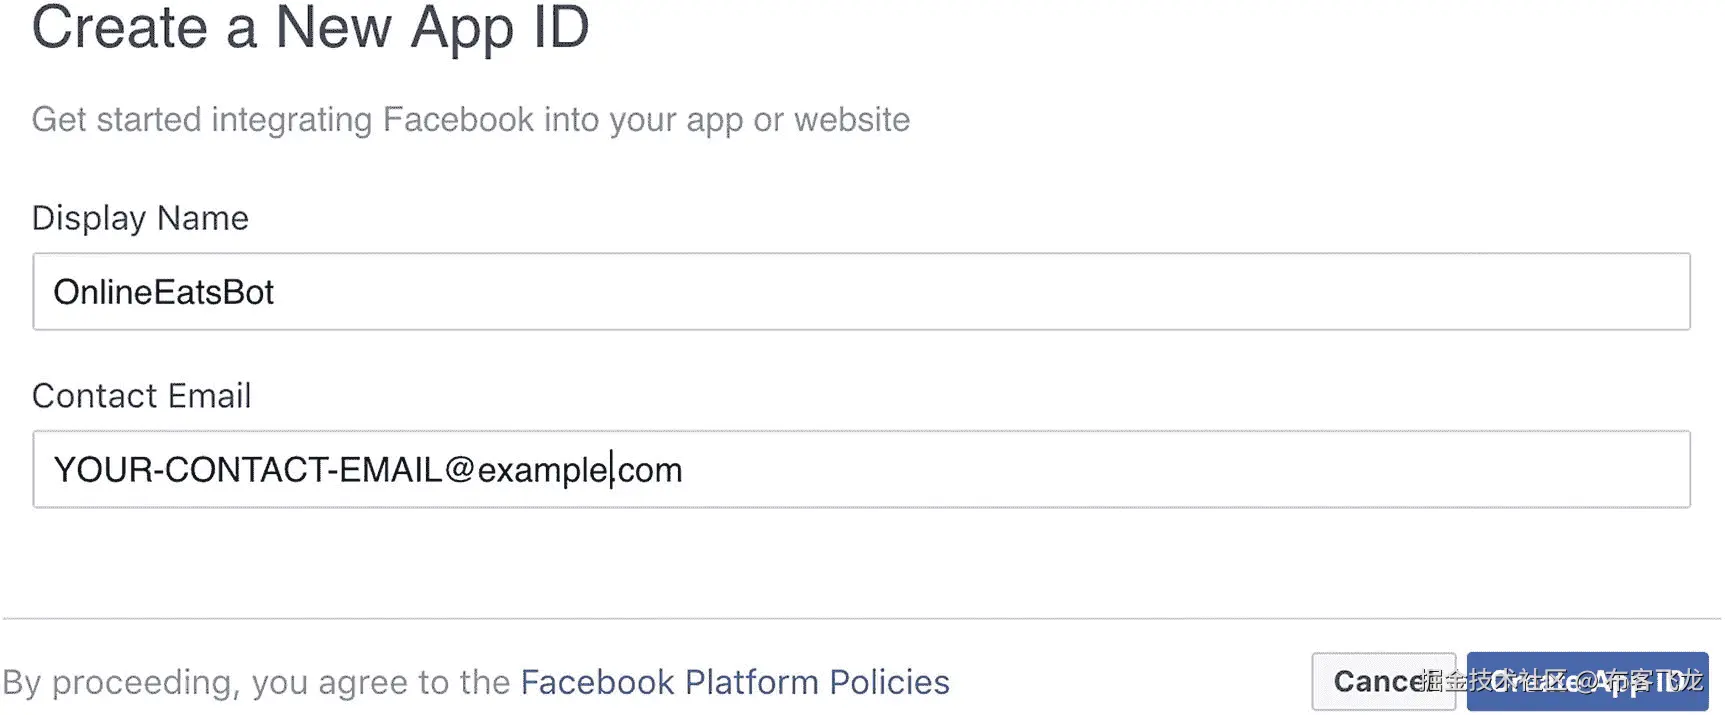This screenshot has width=1725, height=715.
Task: Click the word "Facebook" in the subtitle
Action: (458, 120)
